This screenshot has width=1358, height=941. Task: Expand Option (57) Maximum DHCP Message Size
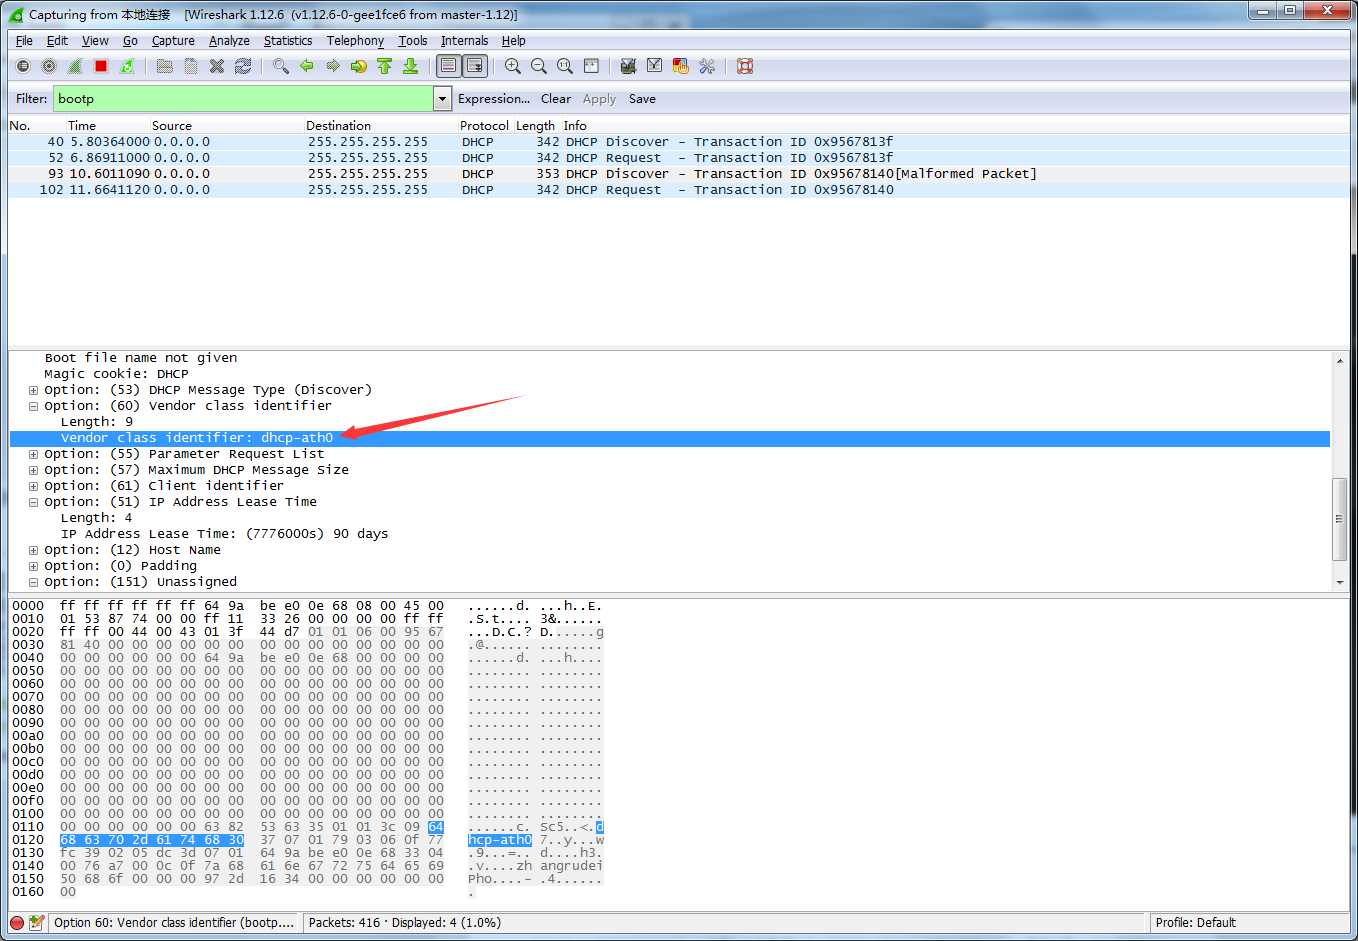pos(33,470)
